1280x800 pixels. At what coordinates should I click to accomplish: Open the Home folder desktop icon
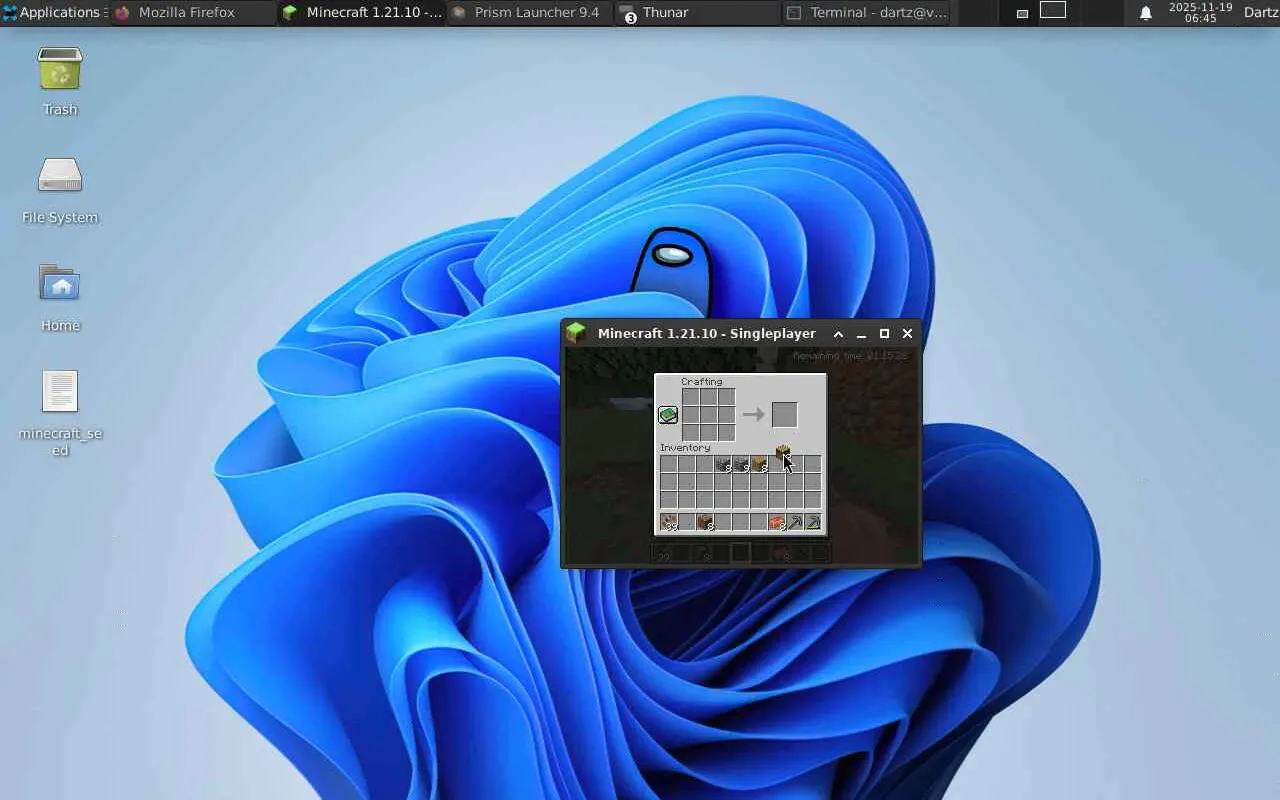click(x=60, y=297)
